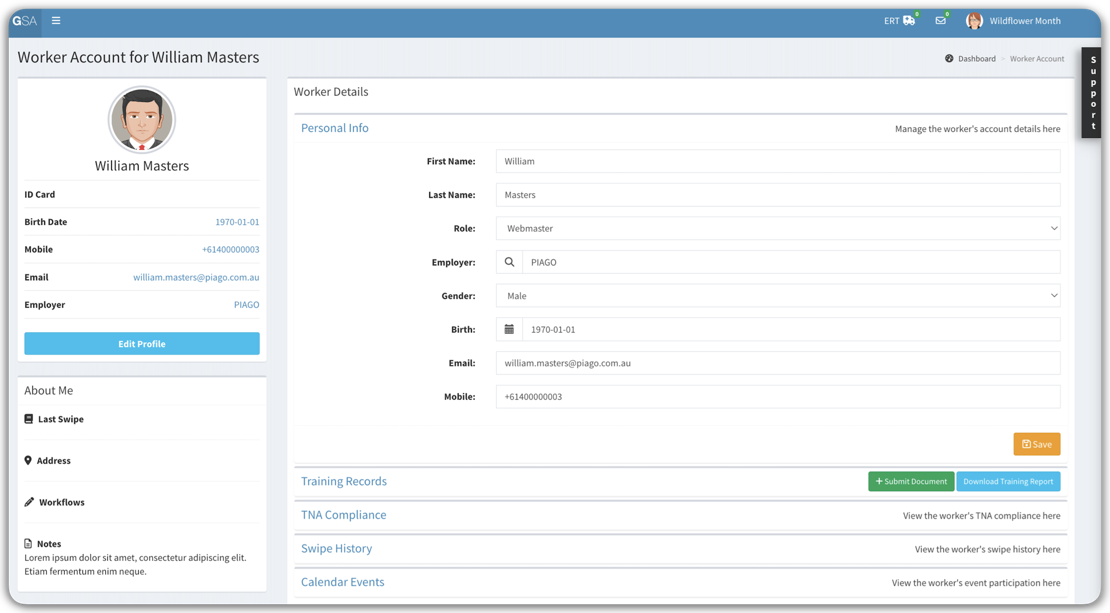Open the messages envelope icon
The height and width of the screenshot is (613, 1110).
coord(940,18)
